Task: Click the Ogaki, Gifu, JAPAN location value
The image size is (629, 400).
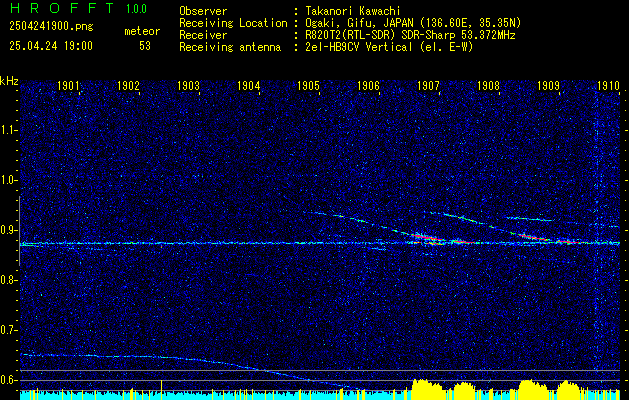Action: (x=412, y=23)
